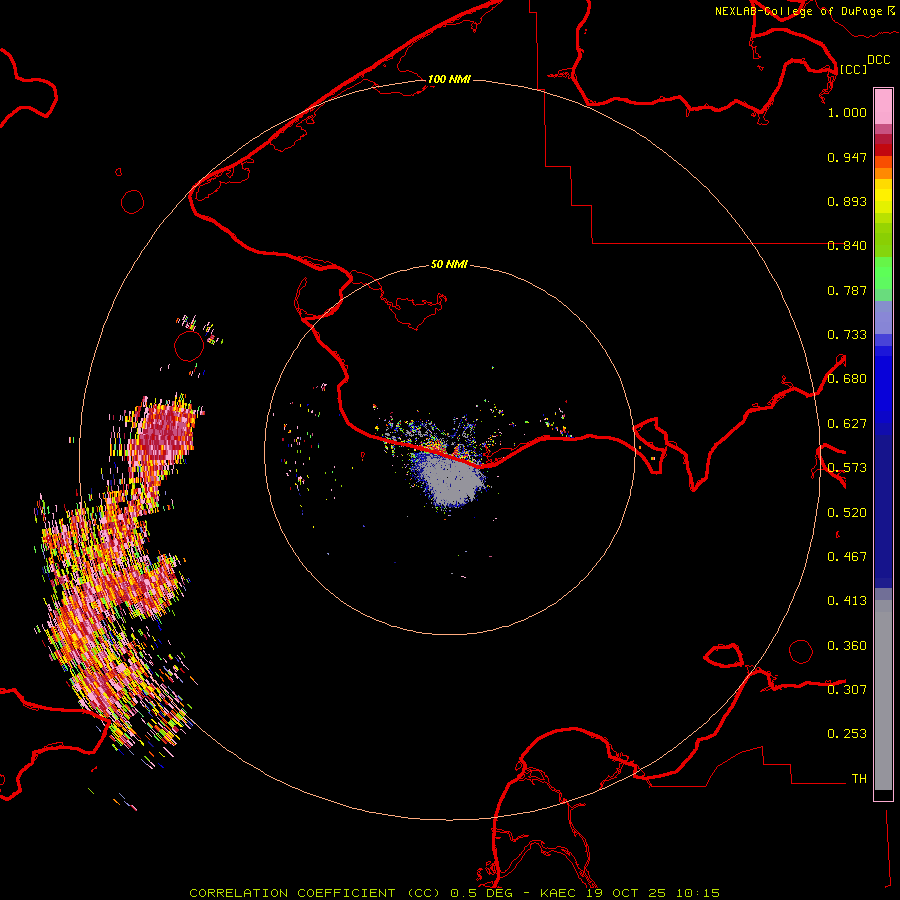Select the 0.840 scale value
This screenshot has width=900, height=900.
[847, 246]
